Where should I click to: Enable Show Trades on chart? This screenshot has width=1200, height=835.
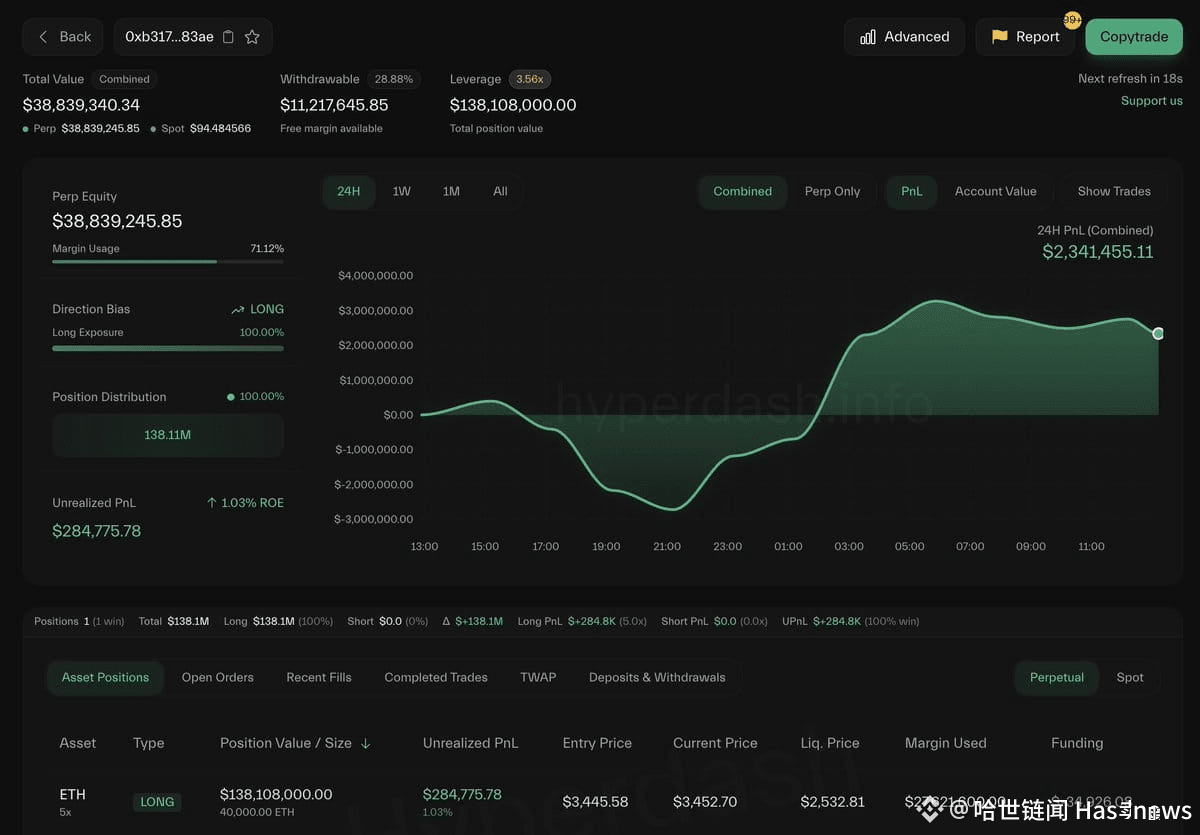pos(1113,191)
